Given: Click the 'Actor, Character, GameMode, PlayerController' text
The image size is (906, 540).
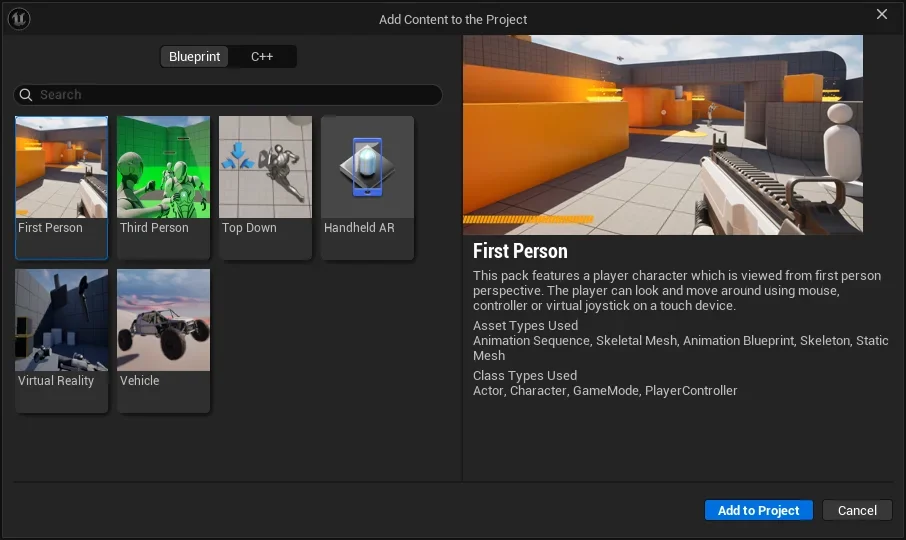Looking at the screenshot, I should pyautogui.click(x=605, y=390).
